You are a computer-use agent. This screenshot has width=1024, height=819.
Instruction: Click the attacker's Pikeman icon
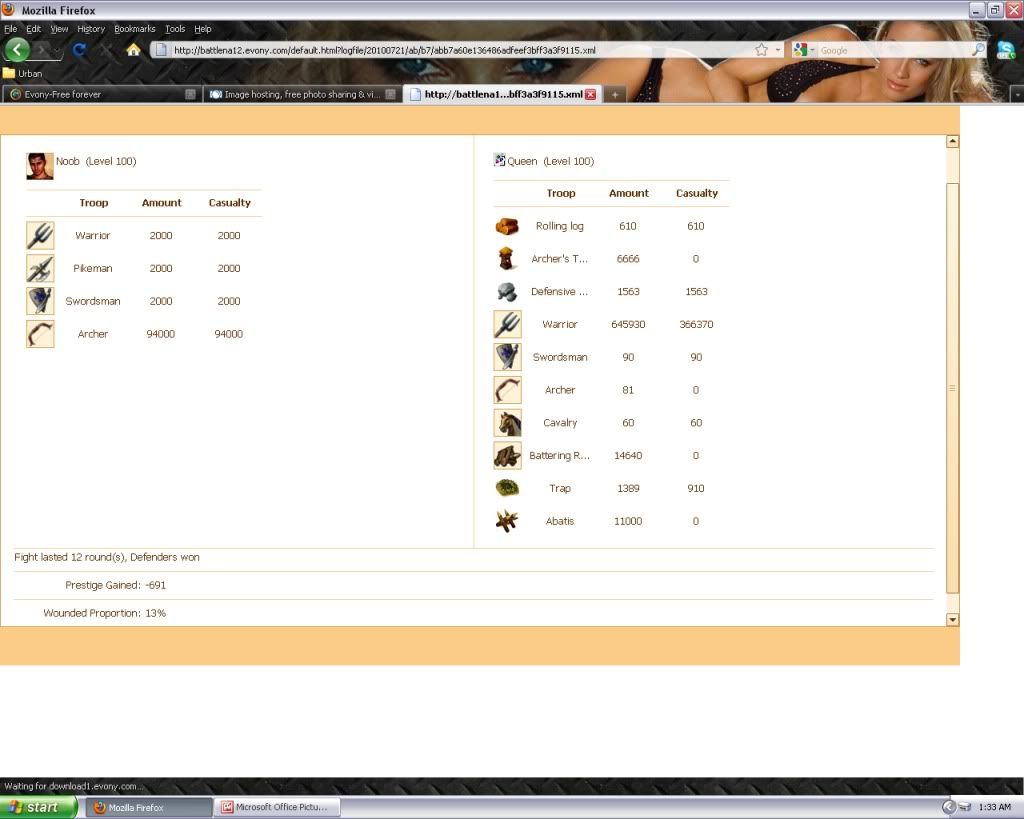click(x=40, y=269)
